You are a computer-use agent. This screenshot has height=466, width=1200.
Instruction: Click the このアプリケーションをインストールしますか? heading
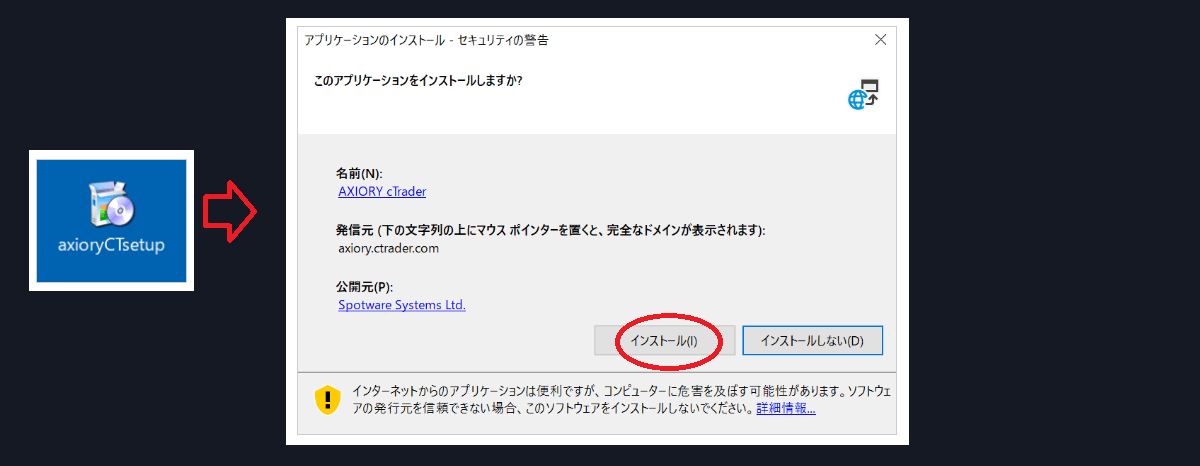(x=419, y=80)
